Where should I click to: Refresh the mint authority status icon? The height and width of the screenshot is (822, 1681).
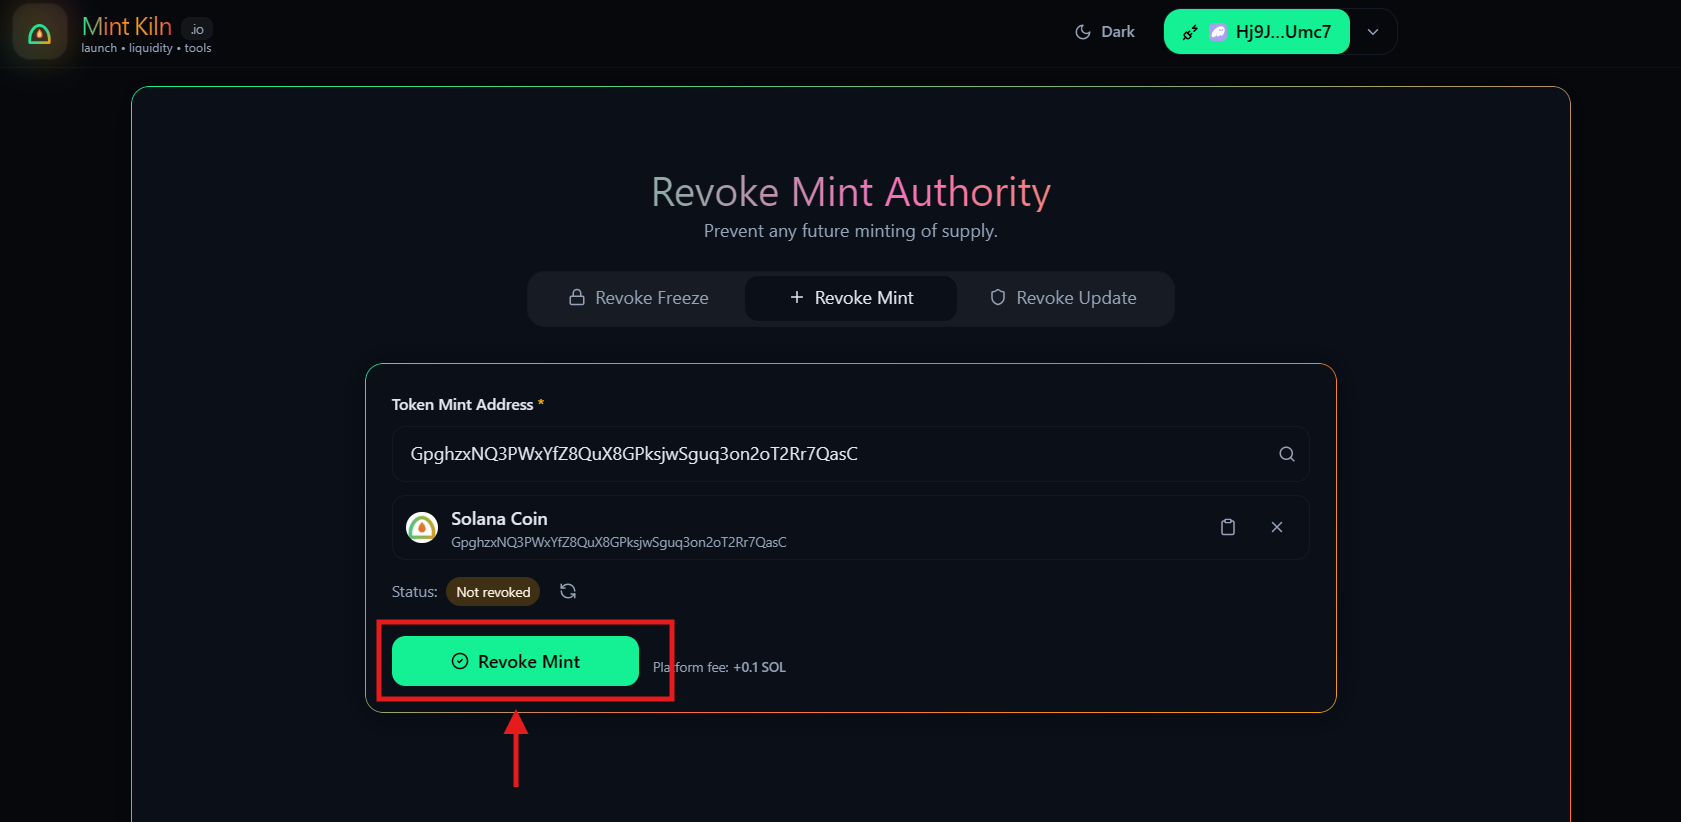click(x=568, y=591)
